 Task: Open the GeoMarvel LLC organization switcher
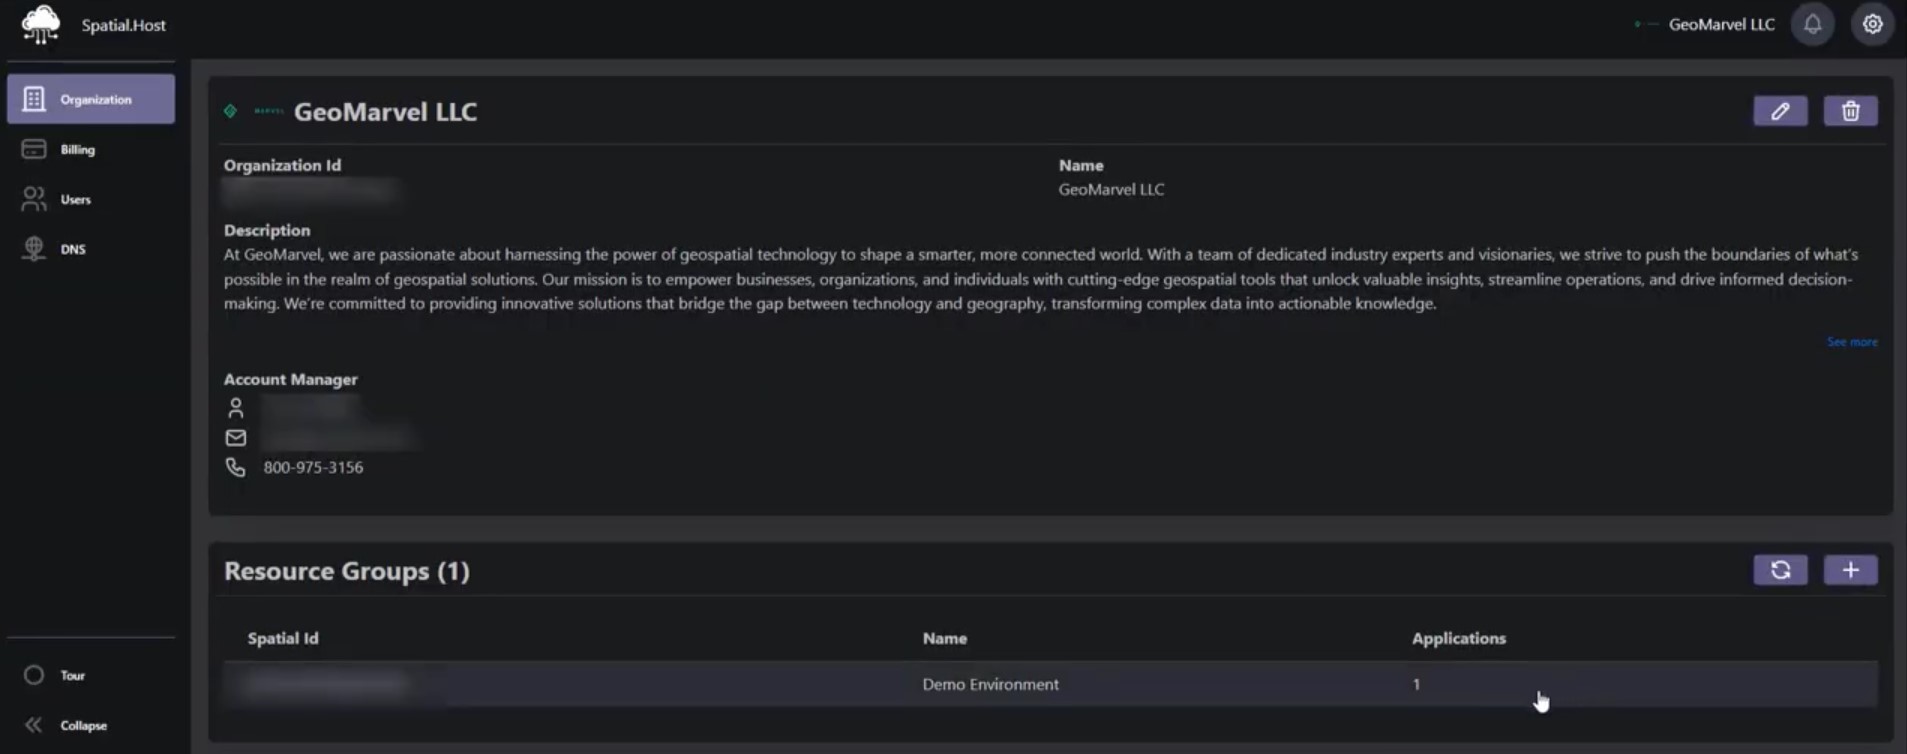pyautogui.click(x=1720, y=25)
